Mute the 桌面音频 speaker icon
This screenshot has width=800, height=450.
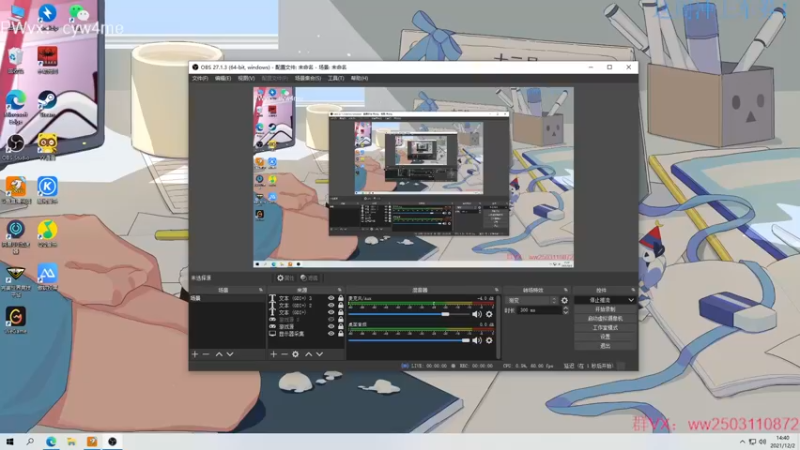[477, 340]
